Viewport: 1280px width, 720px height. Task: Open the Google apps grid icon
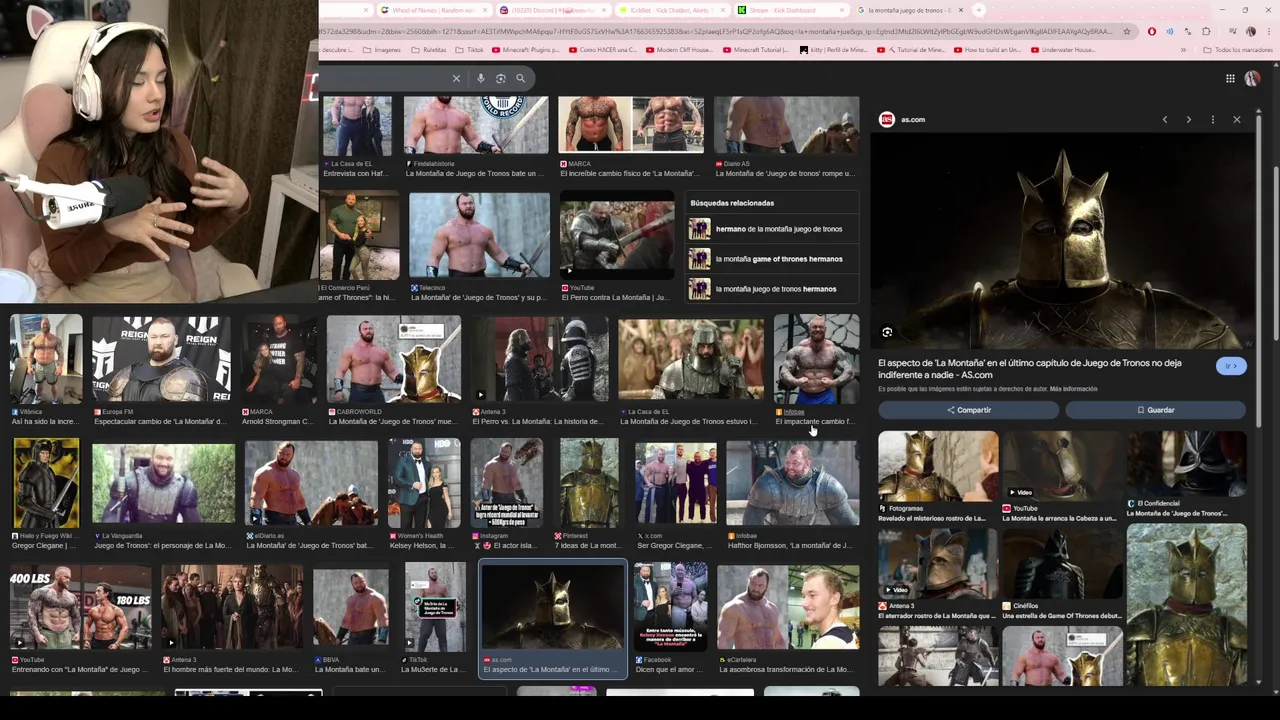click(1230, 78)
